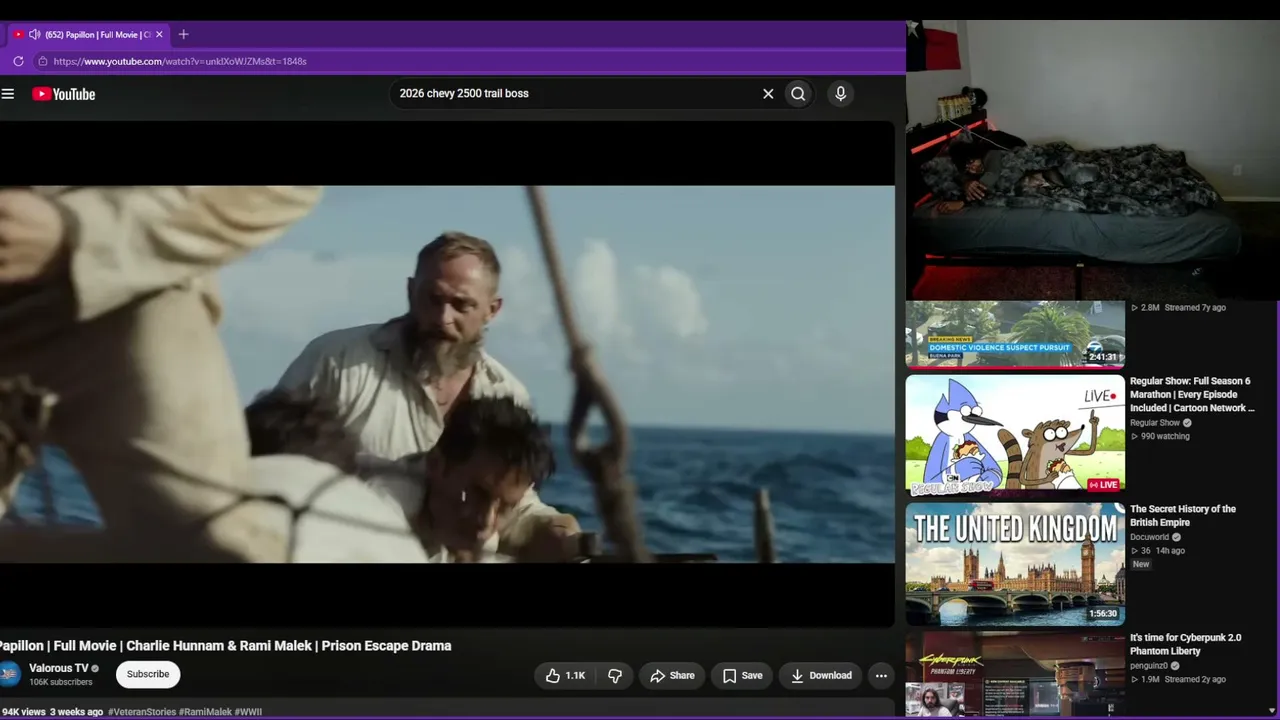Open 'The Secret History of the British Empire' title

click(1183, 516)
